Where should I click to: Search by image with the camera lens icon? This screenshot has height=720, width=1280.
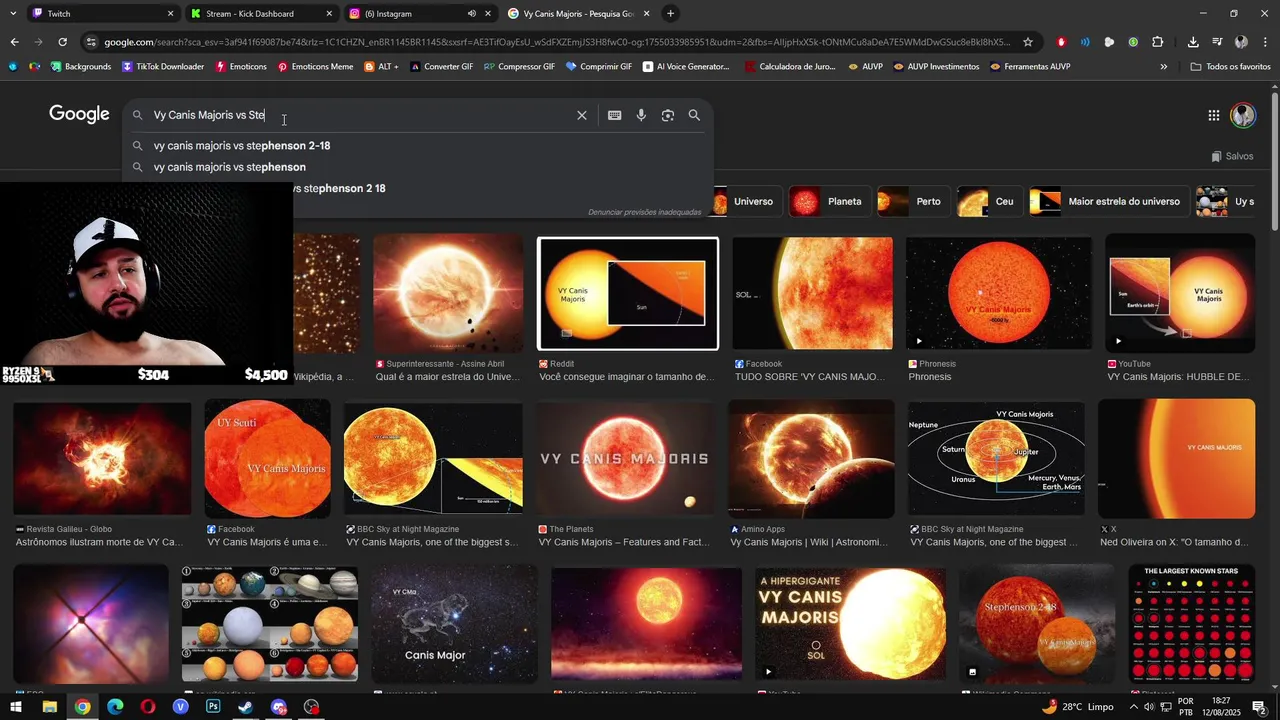[668, 115]
